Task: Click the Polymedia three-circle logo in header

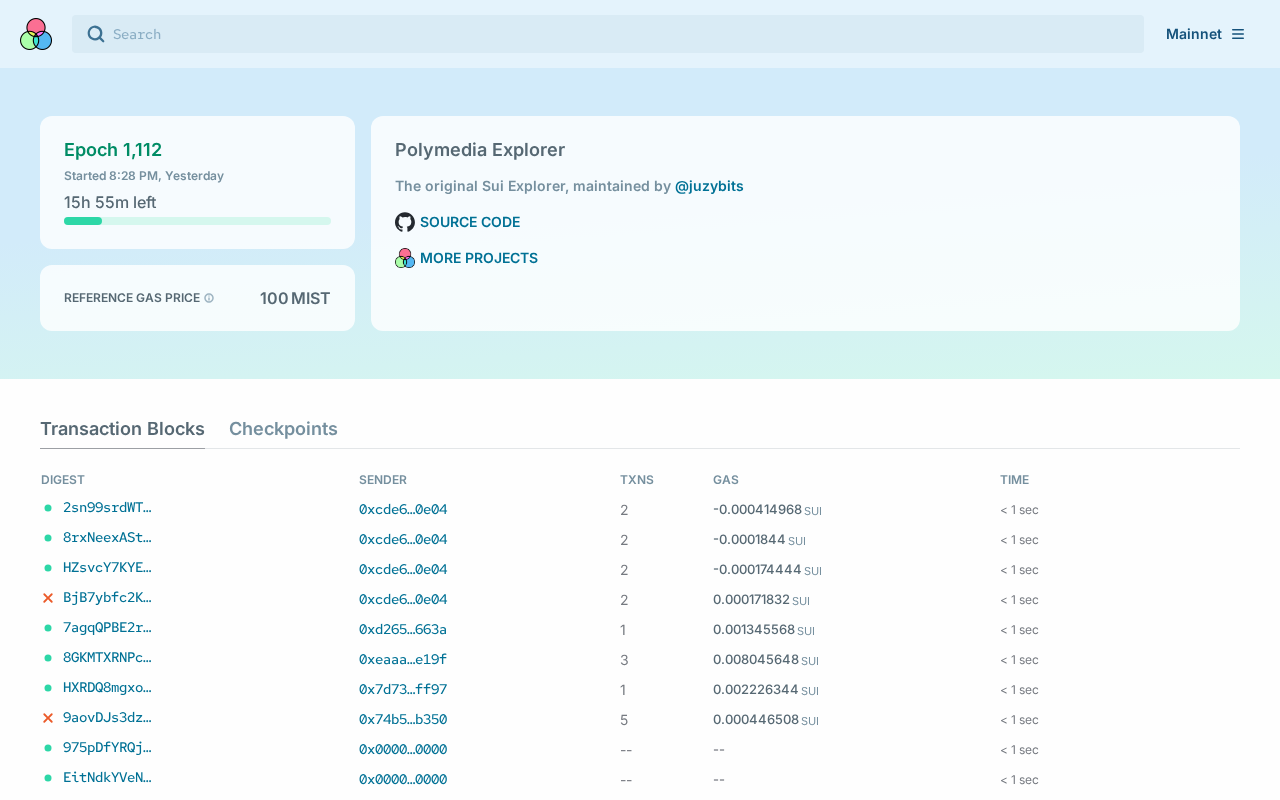Action: 36,34
